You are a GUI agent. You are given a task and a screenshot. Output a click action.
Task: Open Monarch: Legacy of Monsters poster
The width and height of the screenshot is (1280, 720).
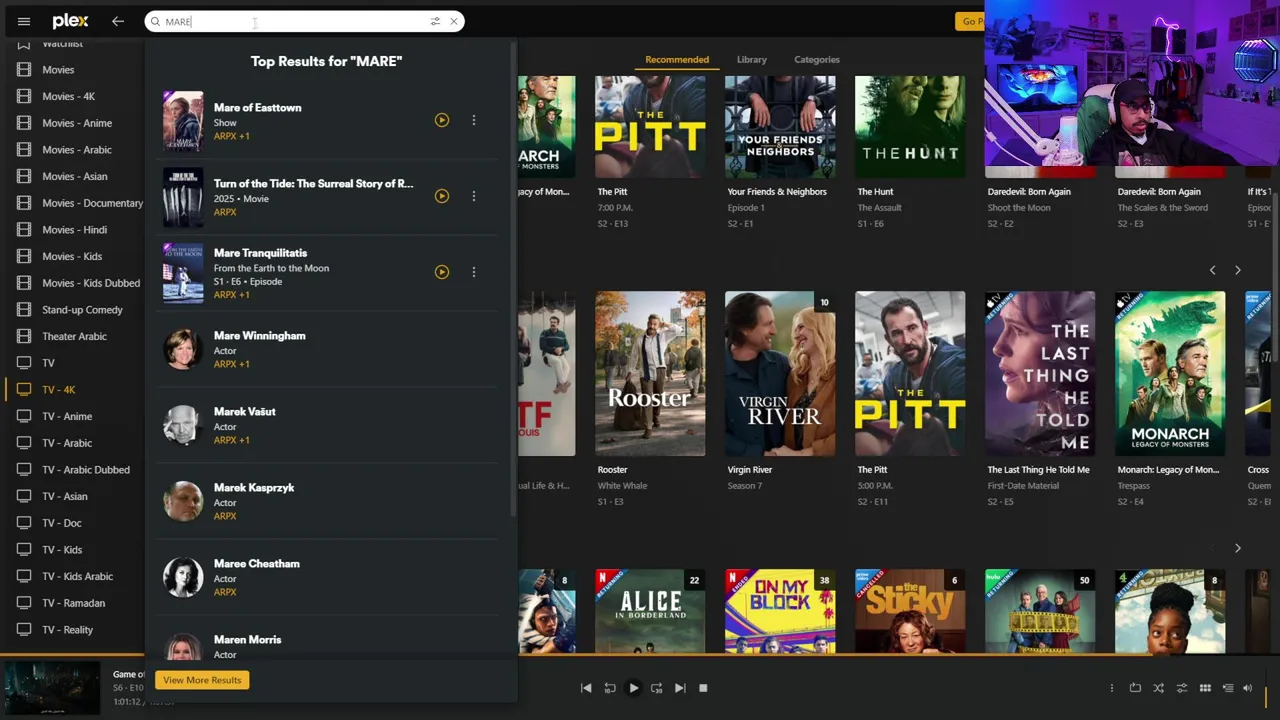(1170, 374)
